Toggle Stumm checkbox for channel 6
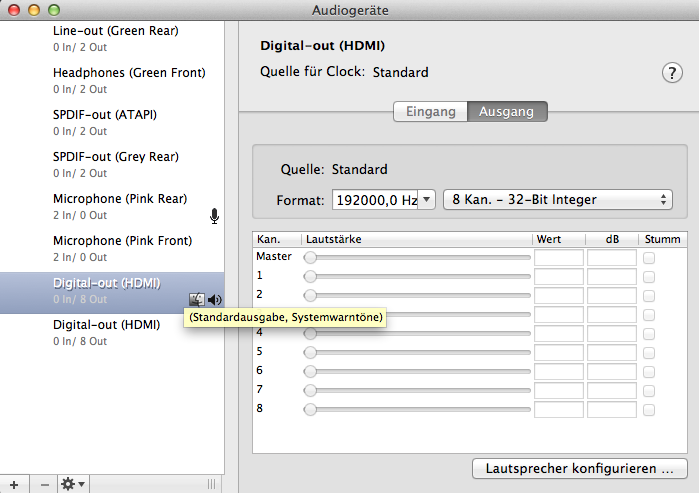This screenshot has width=699, height=493. pos(649,372)
